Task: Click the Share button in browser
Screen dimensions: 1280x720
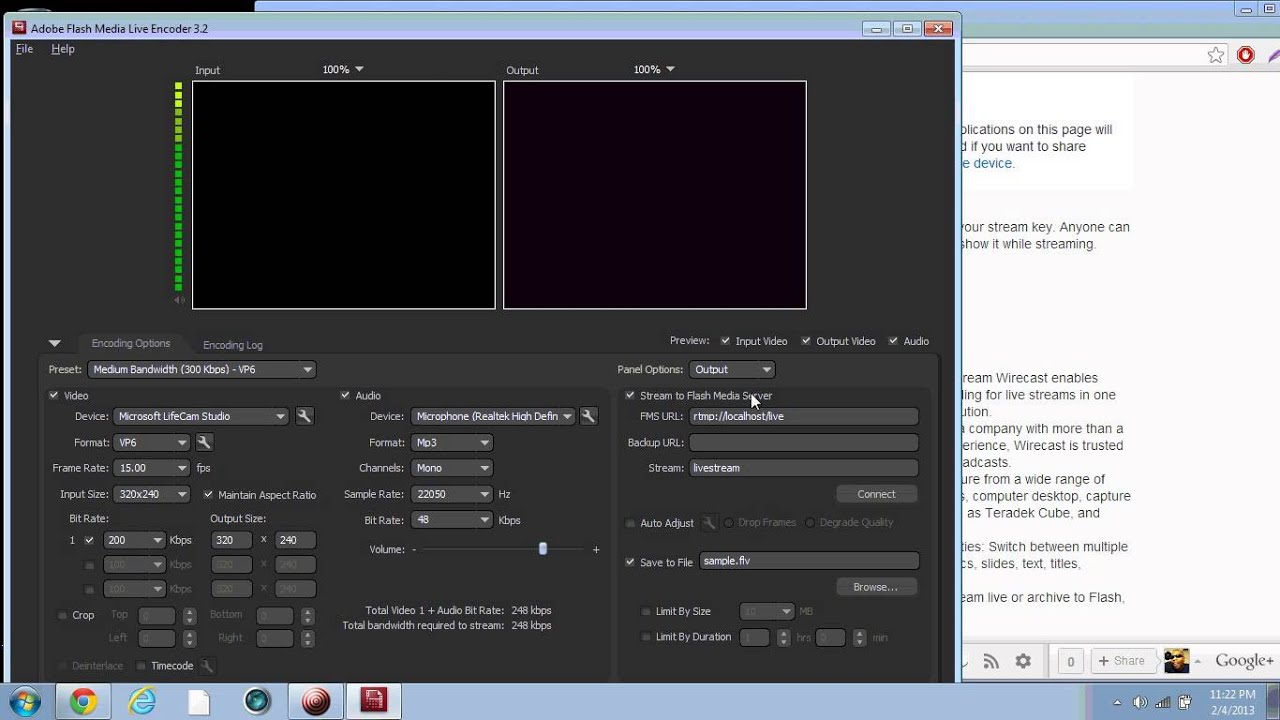Action: coord(1121,661)
